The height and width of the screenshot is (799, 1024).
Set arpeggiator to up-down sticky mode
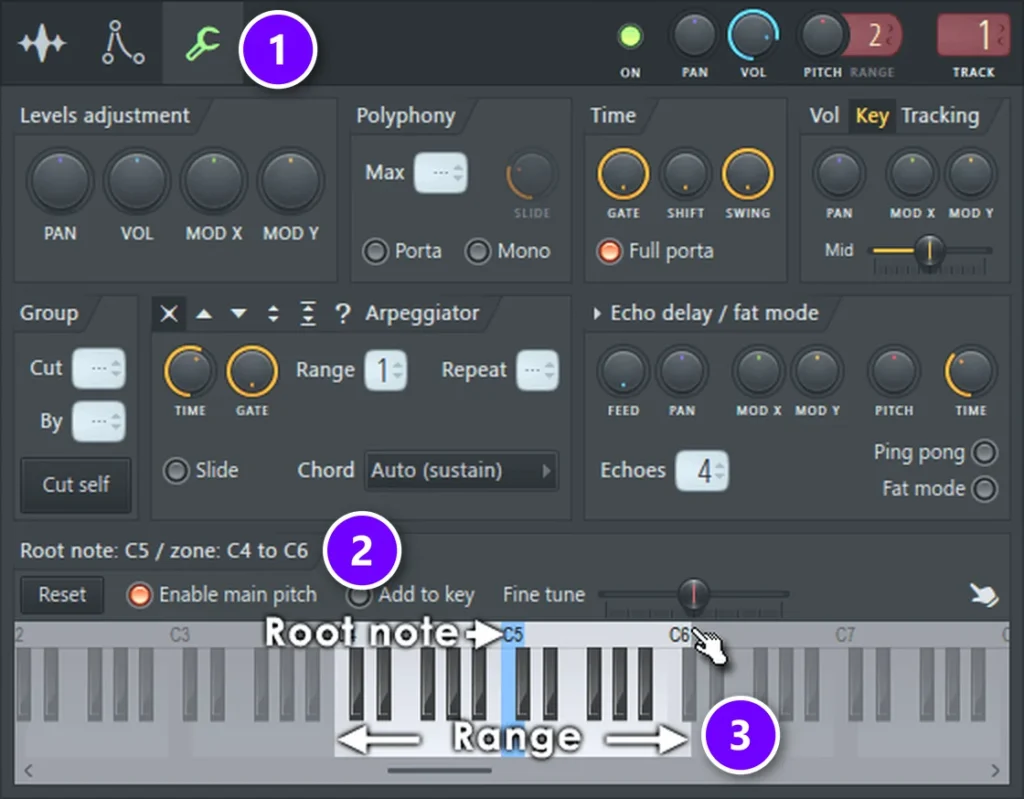[x=308, y=314]
